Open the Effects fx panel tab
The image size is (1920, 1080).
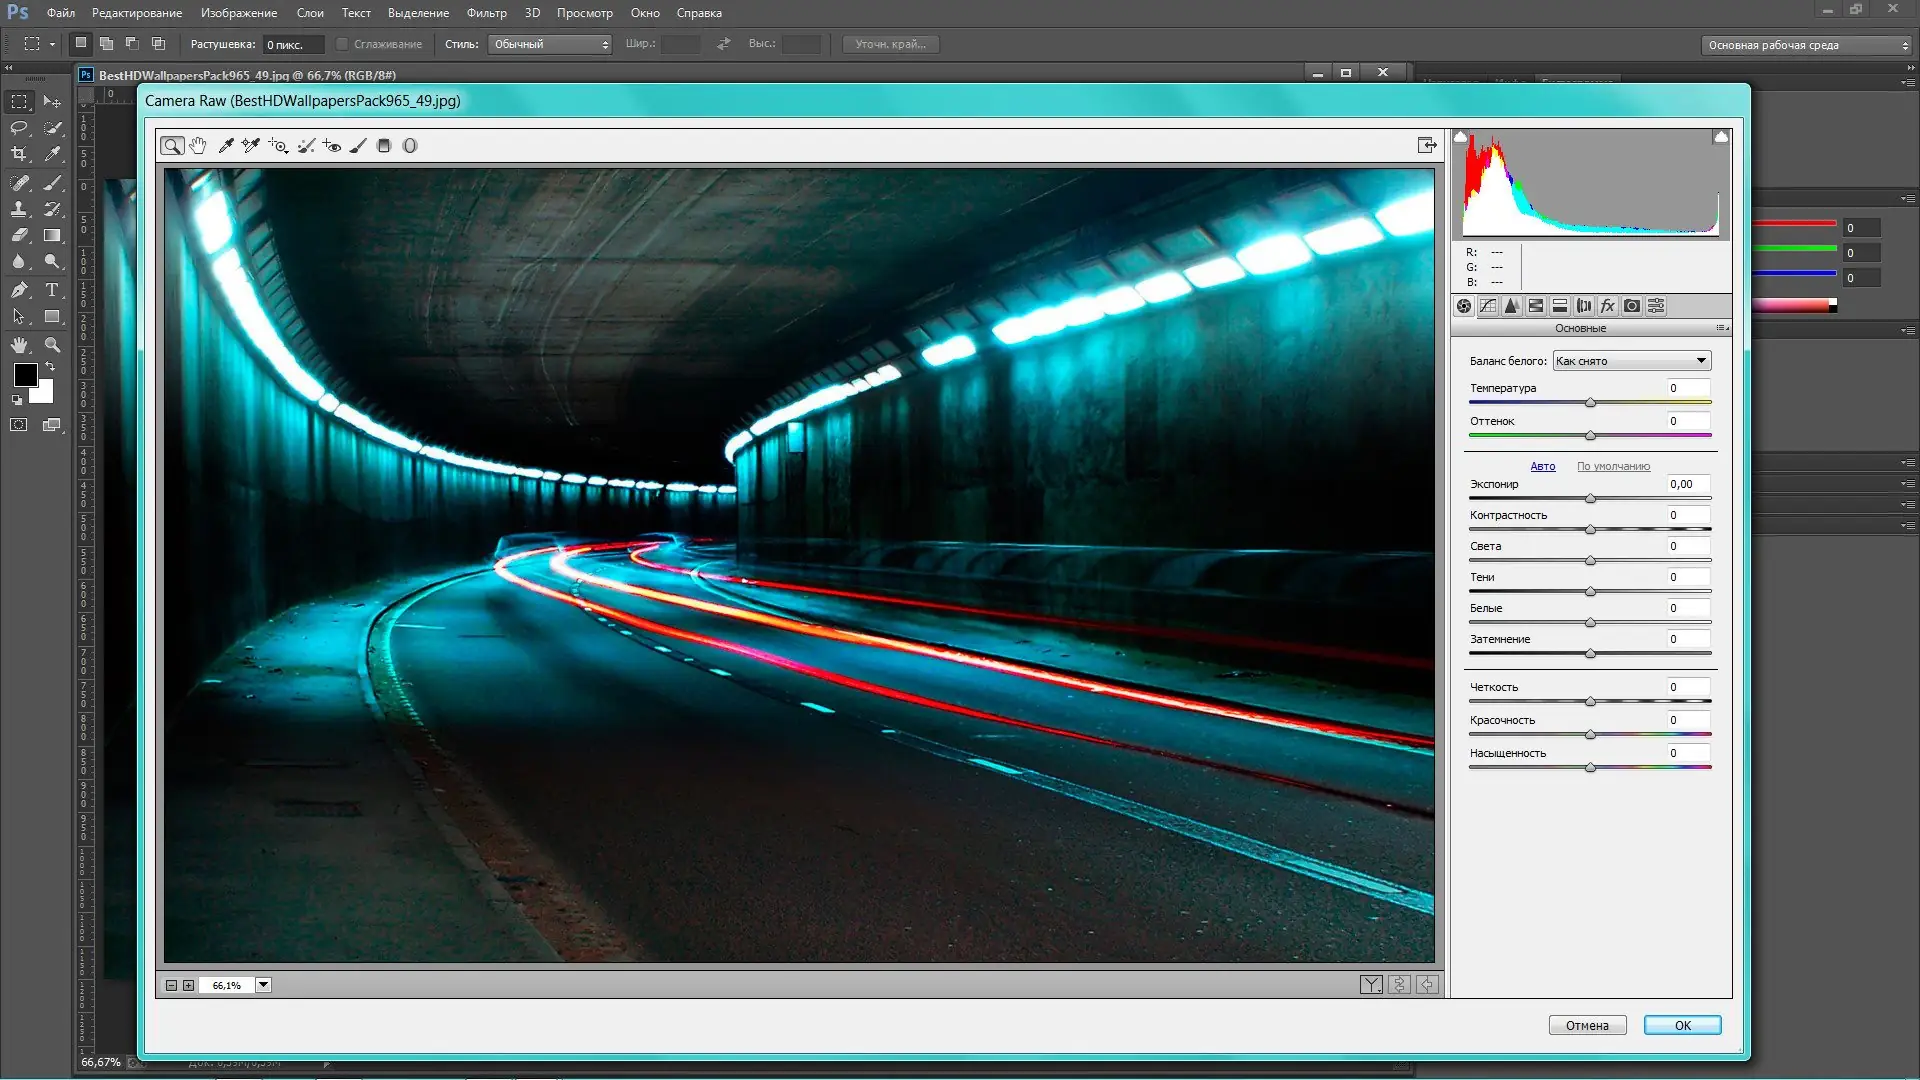tap(1608, 306)
